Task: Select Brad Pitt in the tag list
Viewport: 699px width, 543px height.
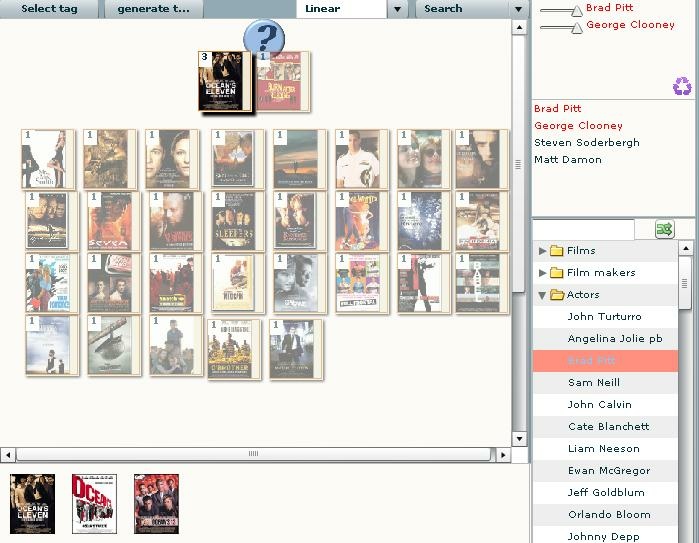Action: pos(557,108)
